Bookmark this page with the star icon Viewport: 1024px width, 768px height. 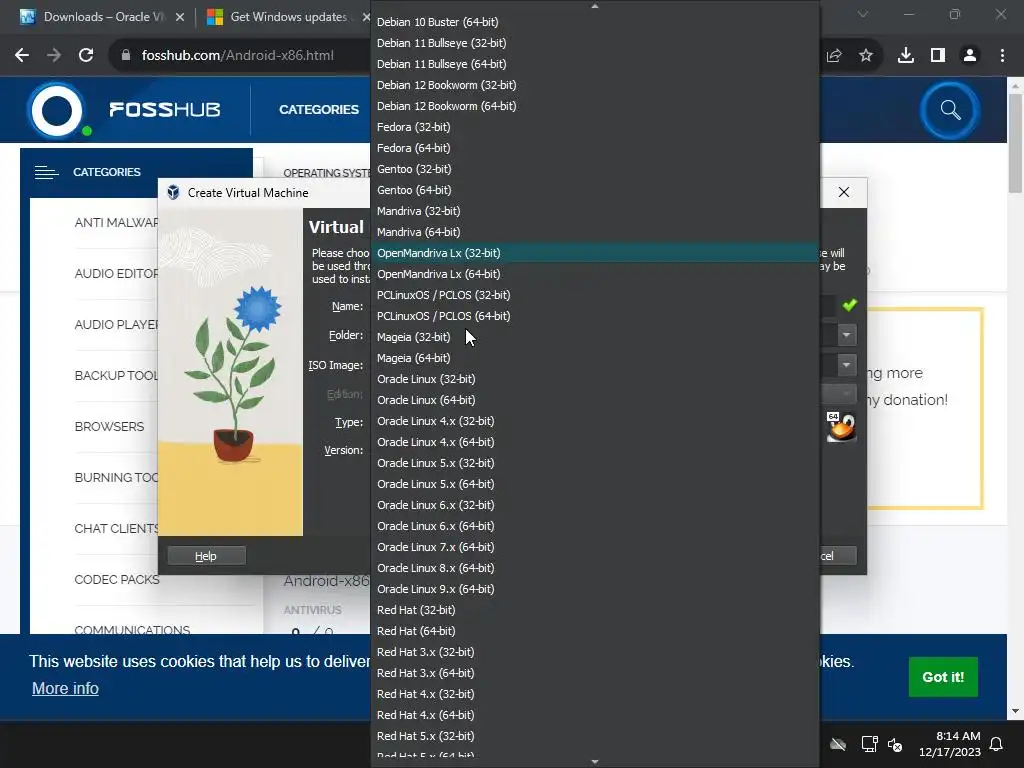click(866, 56)
